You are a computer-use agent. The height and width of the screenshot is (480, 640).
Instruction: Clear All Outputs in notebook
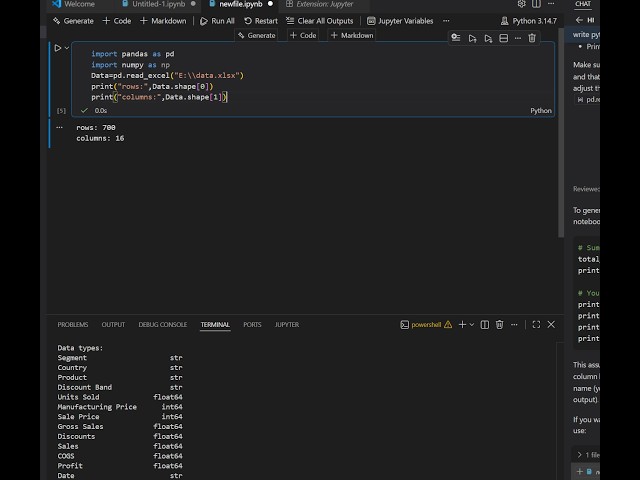pyautogui.click(x=320, y=21)
